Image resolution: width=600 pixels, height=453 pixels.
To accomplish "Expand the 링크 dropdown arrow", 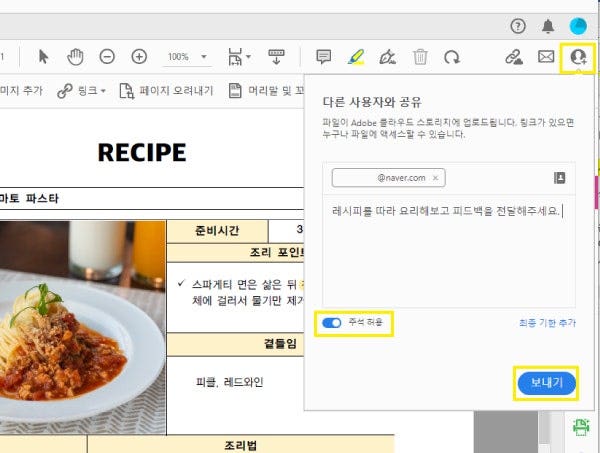I will point(103,91).
